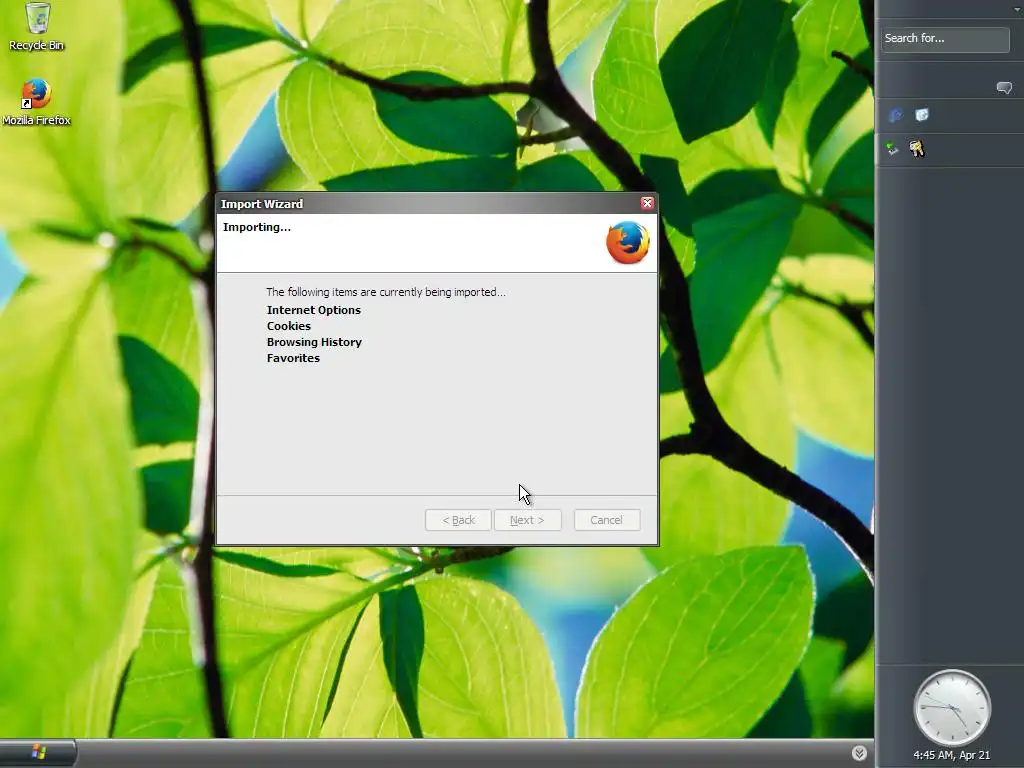
Task: Click the Back button in wizard
Action: coord(458,520)
